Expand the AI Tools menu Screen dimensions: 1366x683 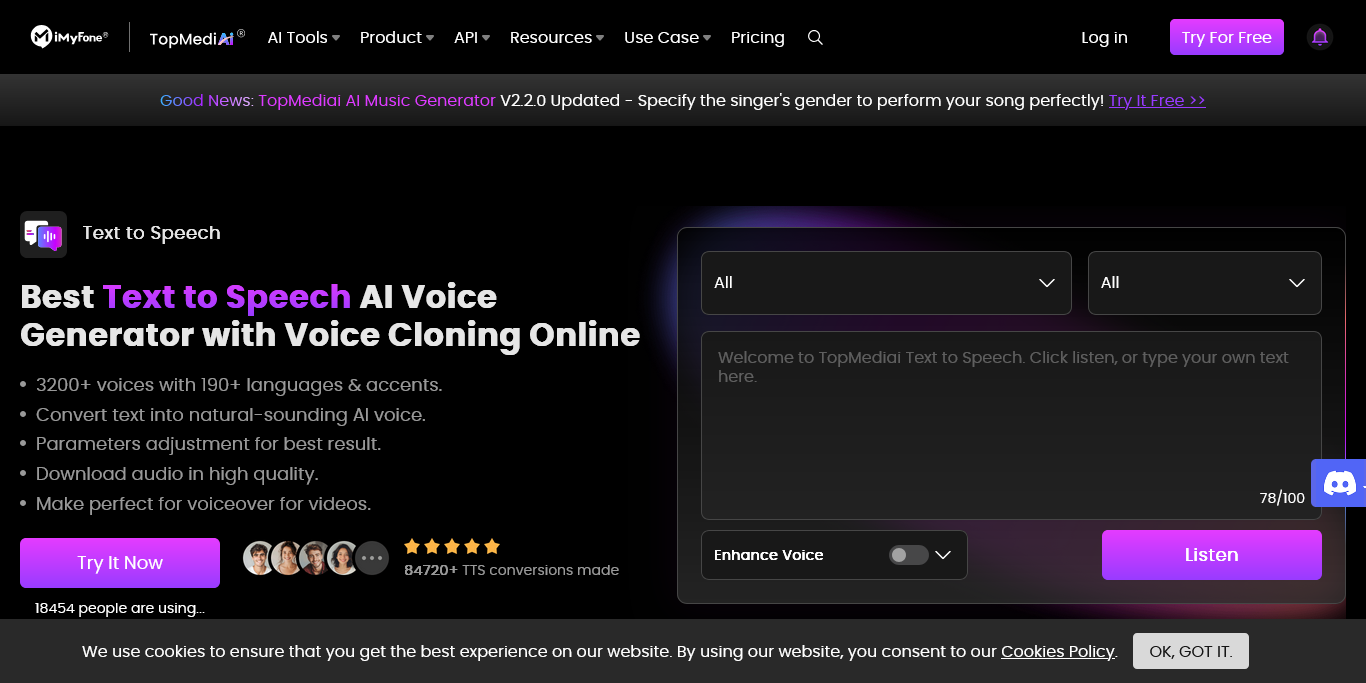click(x=304, y=37)
